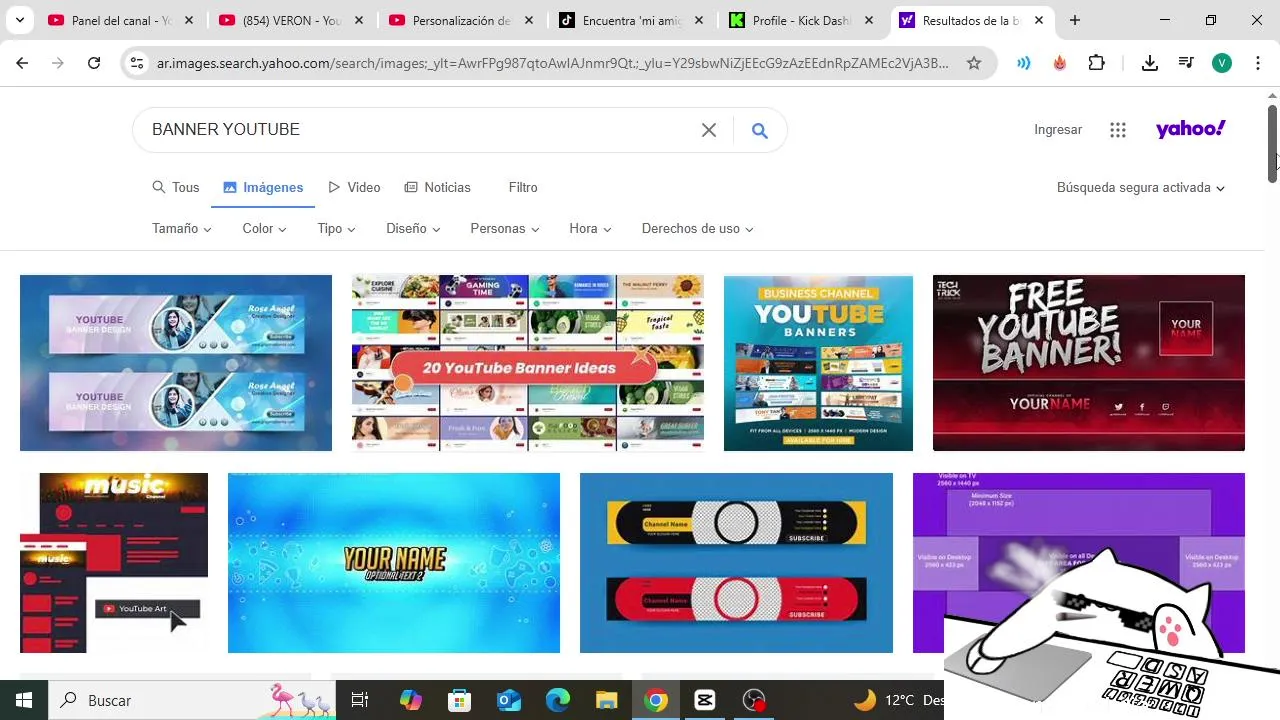Viewport: 1280px width, 720px height.
Task: Open the green V profile avatar
Action: click(x=1222, y=63)
